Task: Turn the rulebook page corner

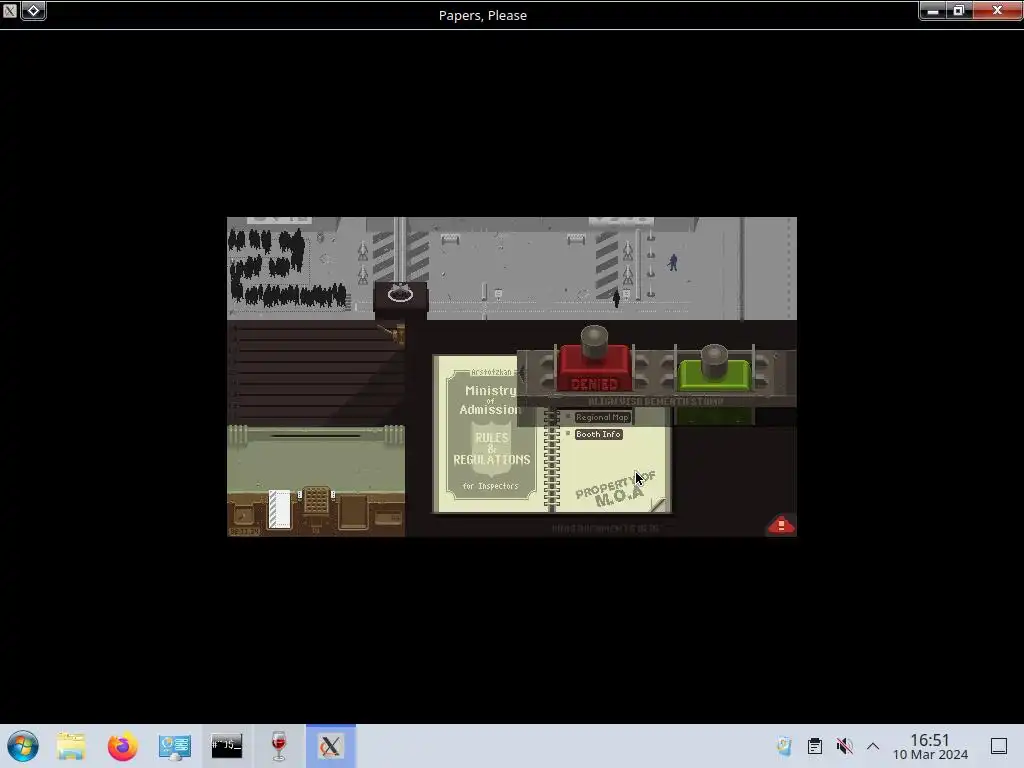Action: [x=658, y=504]
